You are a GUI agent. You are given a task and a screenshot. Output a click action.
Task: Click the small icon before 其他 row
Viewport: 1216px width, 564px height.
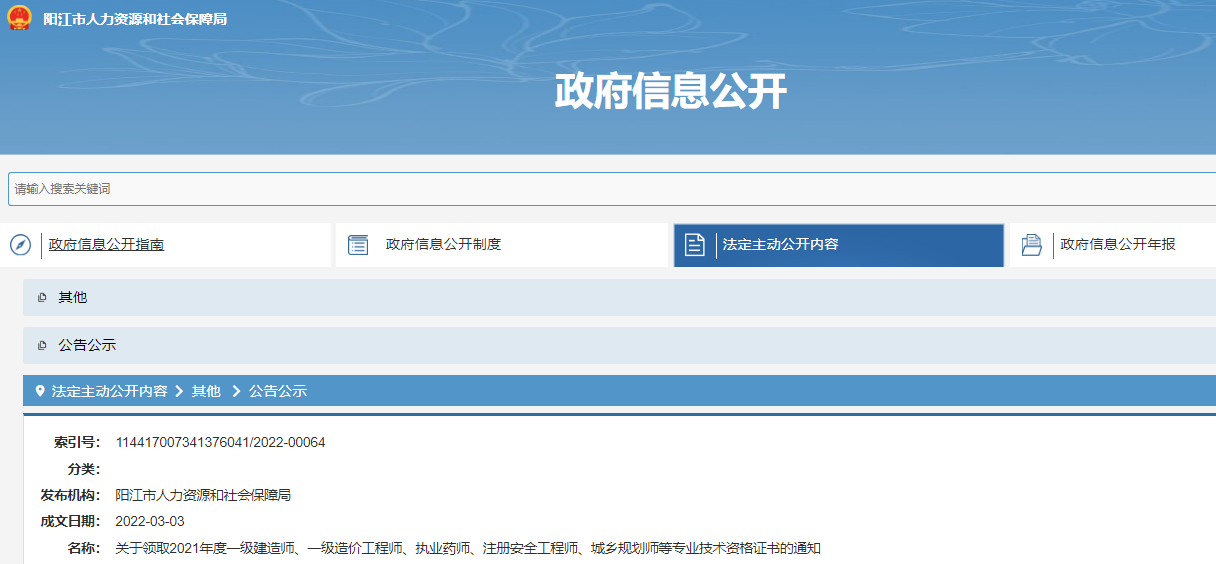tap(42, 298)
